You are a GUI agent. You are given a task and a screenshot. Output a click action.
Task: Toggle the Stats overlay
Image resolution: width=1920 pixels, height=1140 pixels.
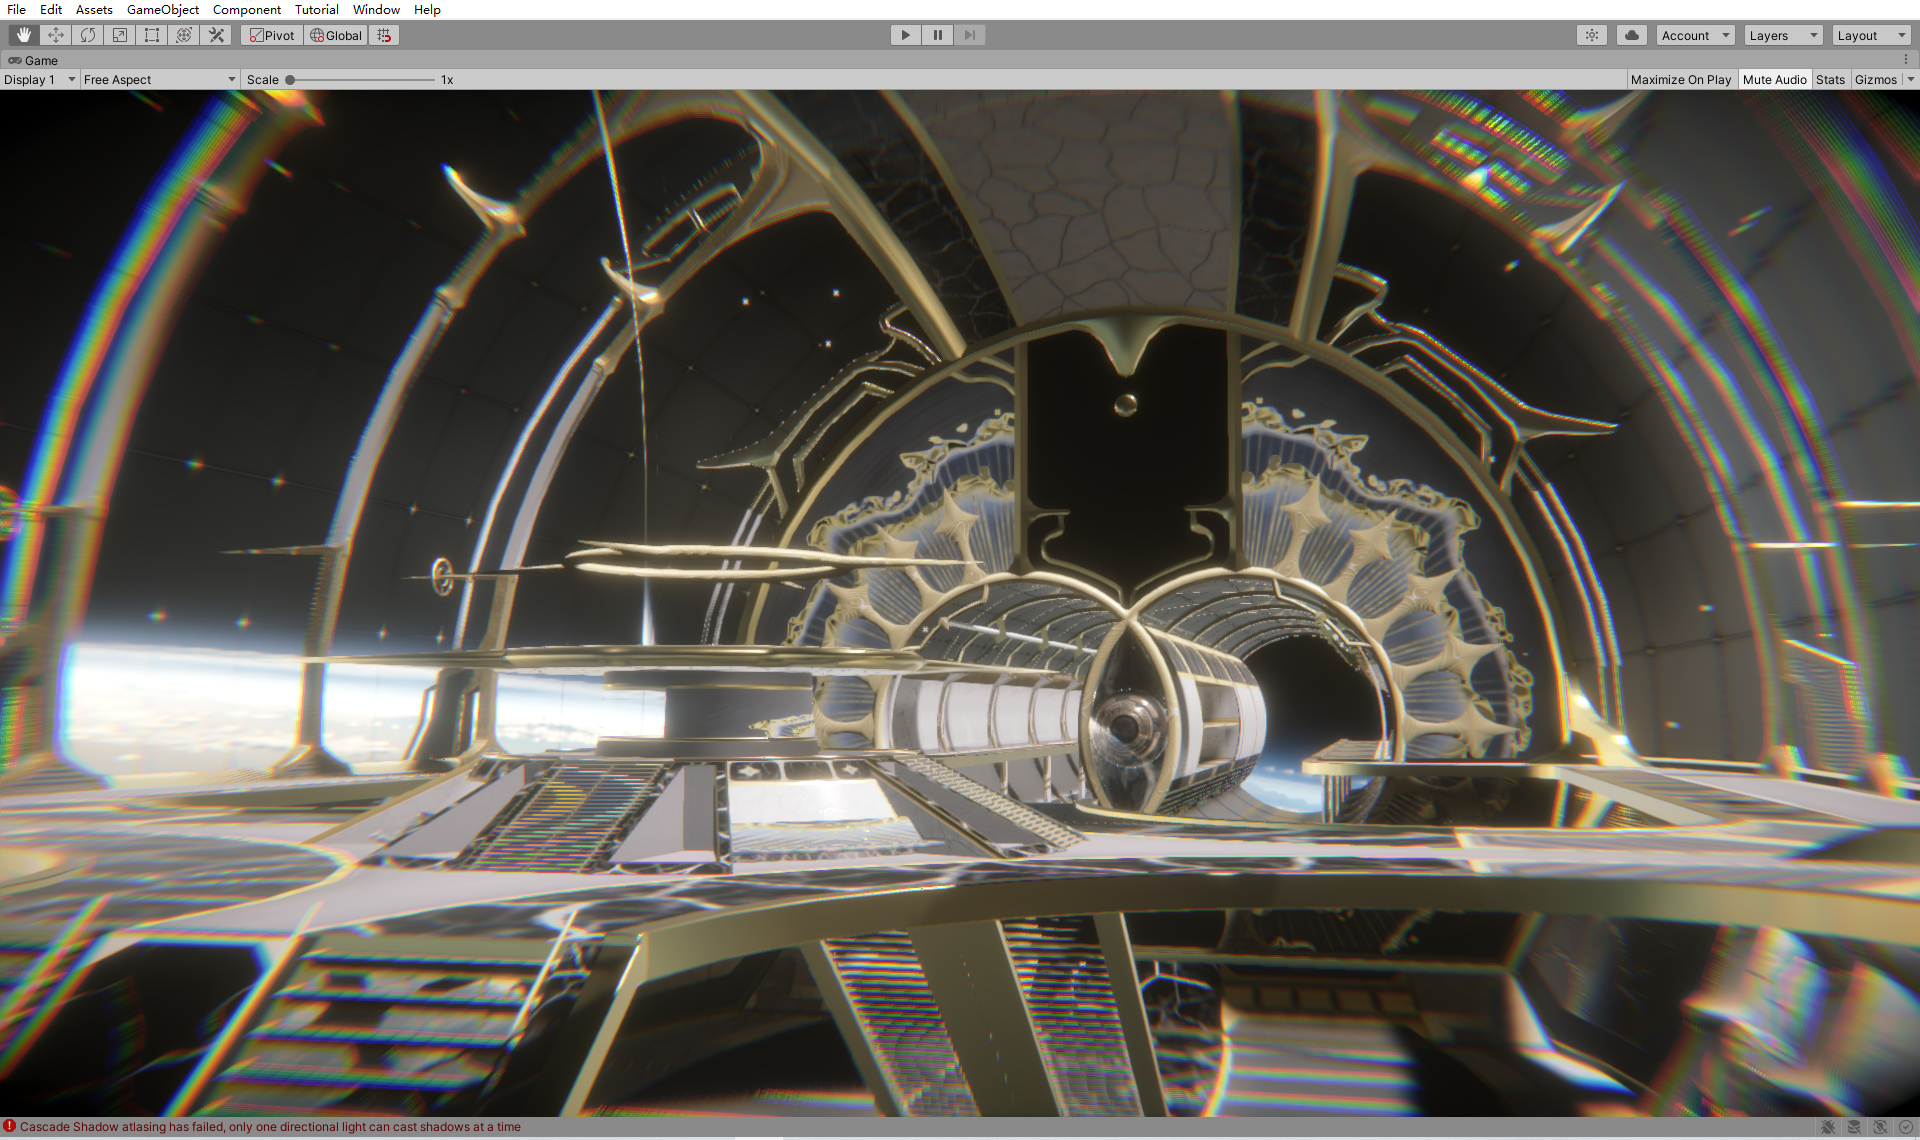[x=1830, y=80]
